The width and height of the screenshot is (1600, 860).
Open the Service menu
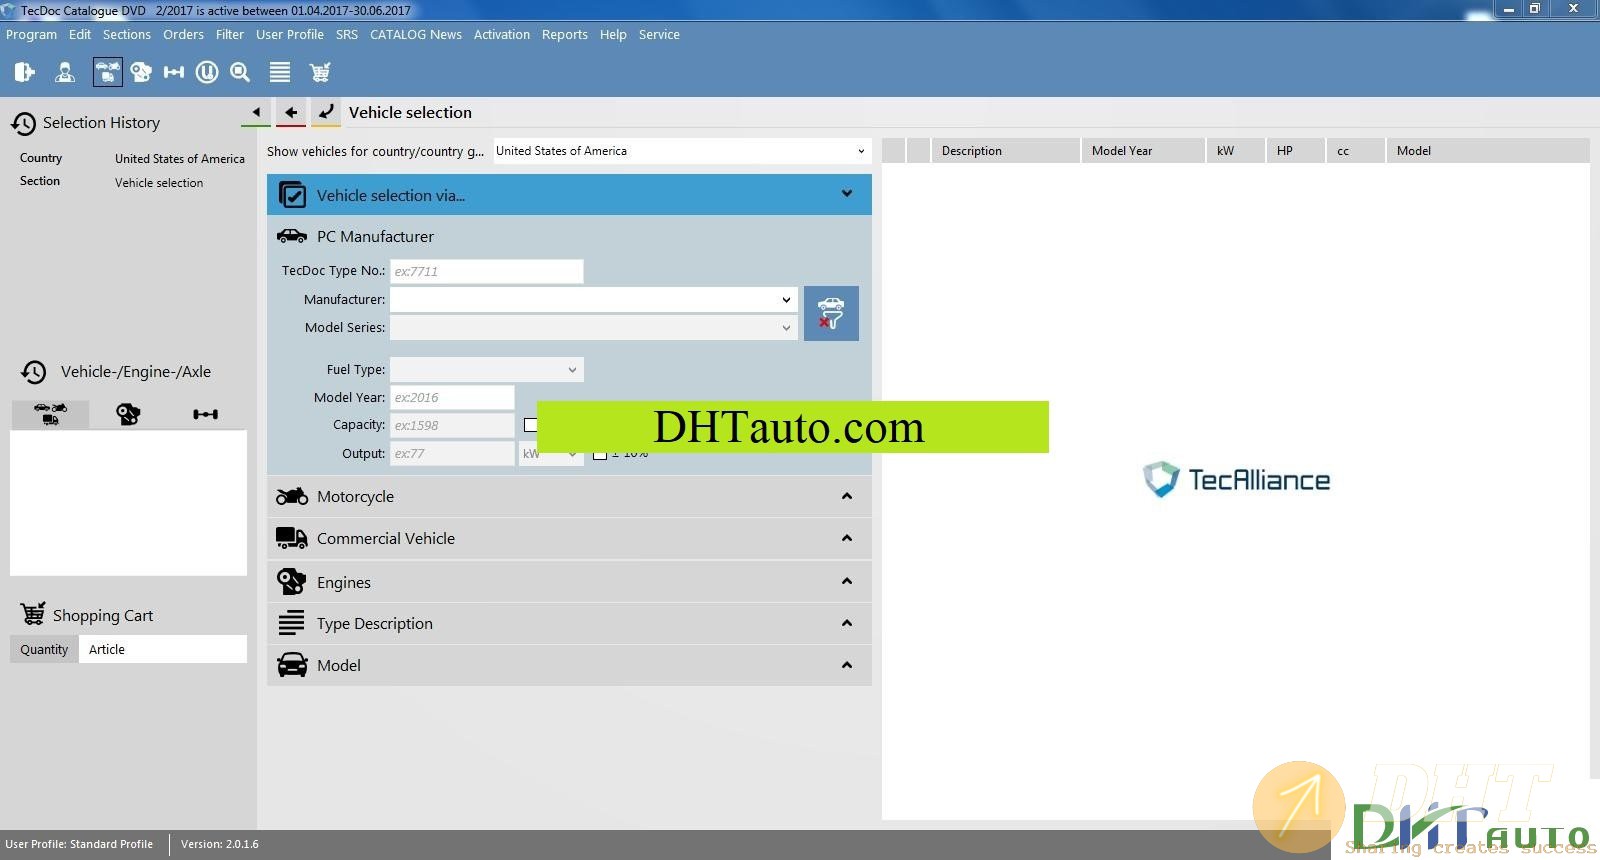pos(659,34)
